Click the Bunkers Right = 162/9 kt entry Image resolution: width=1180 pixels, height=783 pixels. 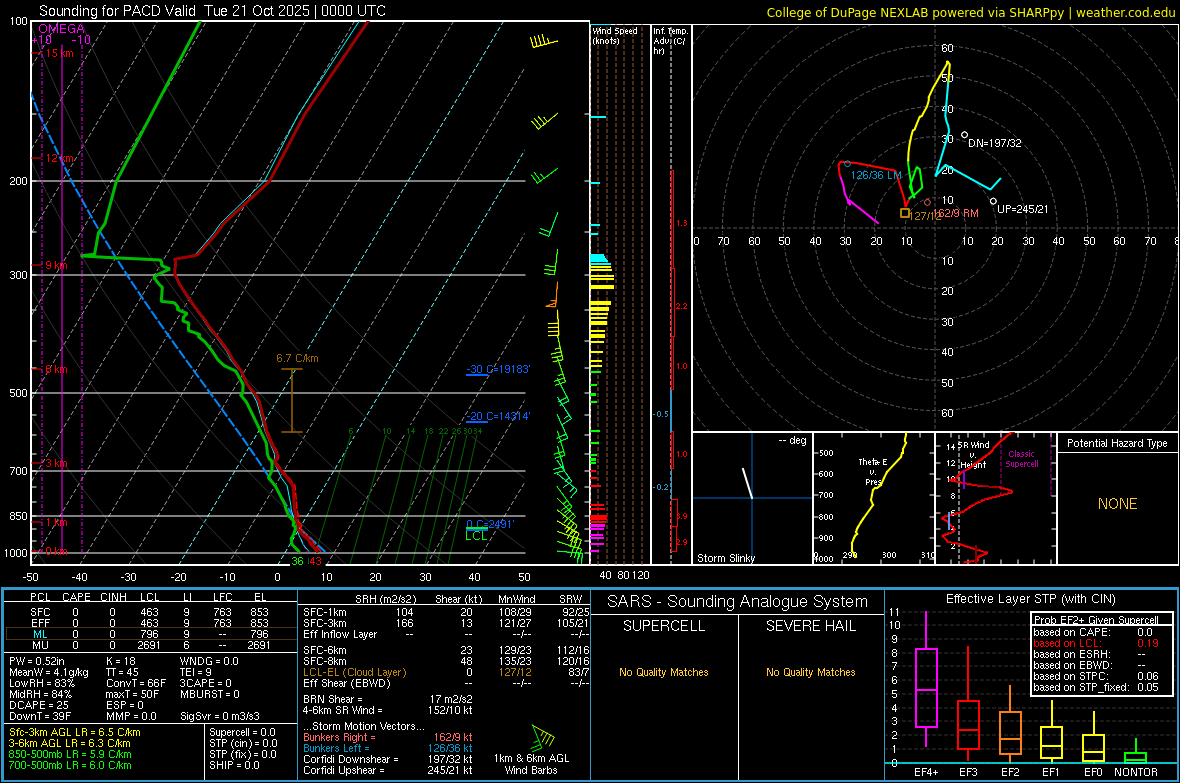point(388,737)
